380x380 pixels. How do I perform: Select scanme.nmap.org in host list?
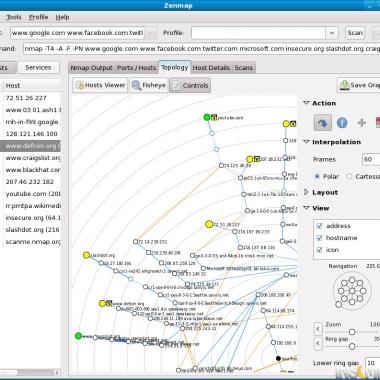point(31,242)
